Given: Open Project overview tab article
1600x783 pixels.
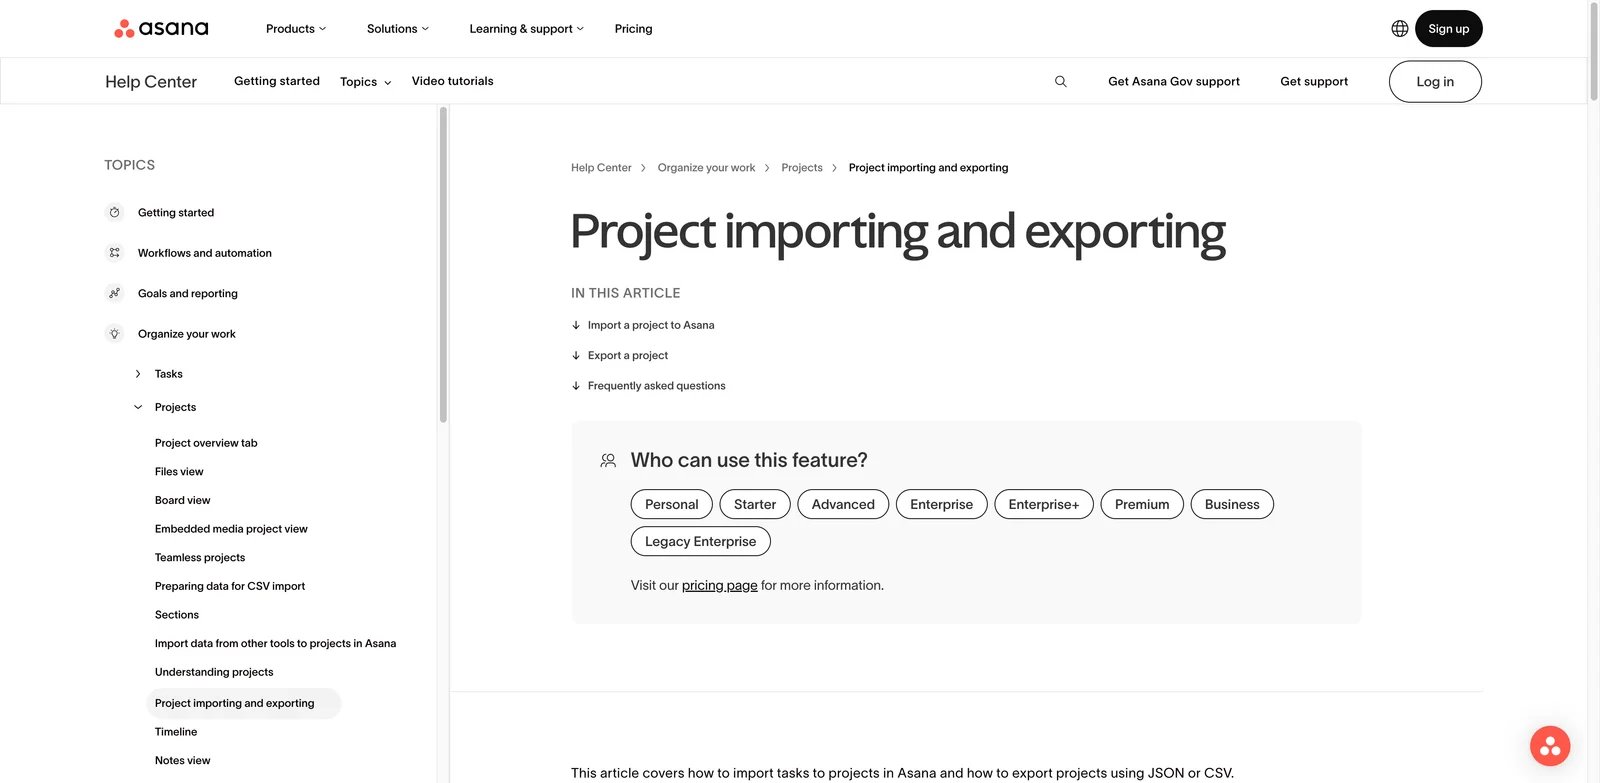Looking at the screenshot, I should pos(206,443).
